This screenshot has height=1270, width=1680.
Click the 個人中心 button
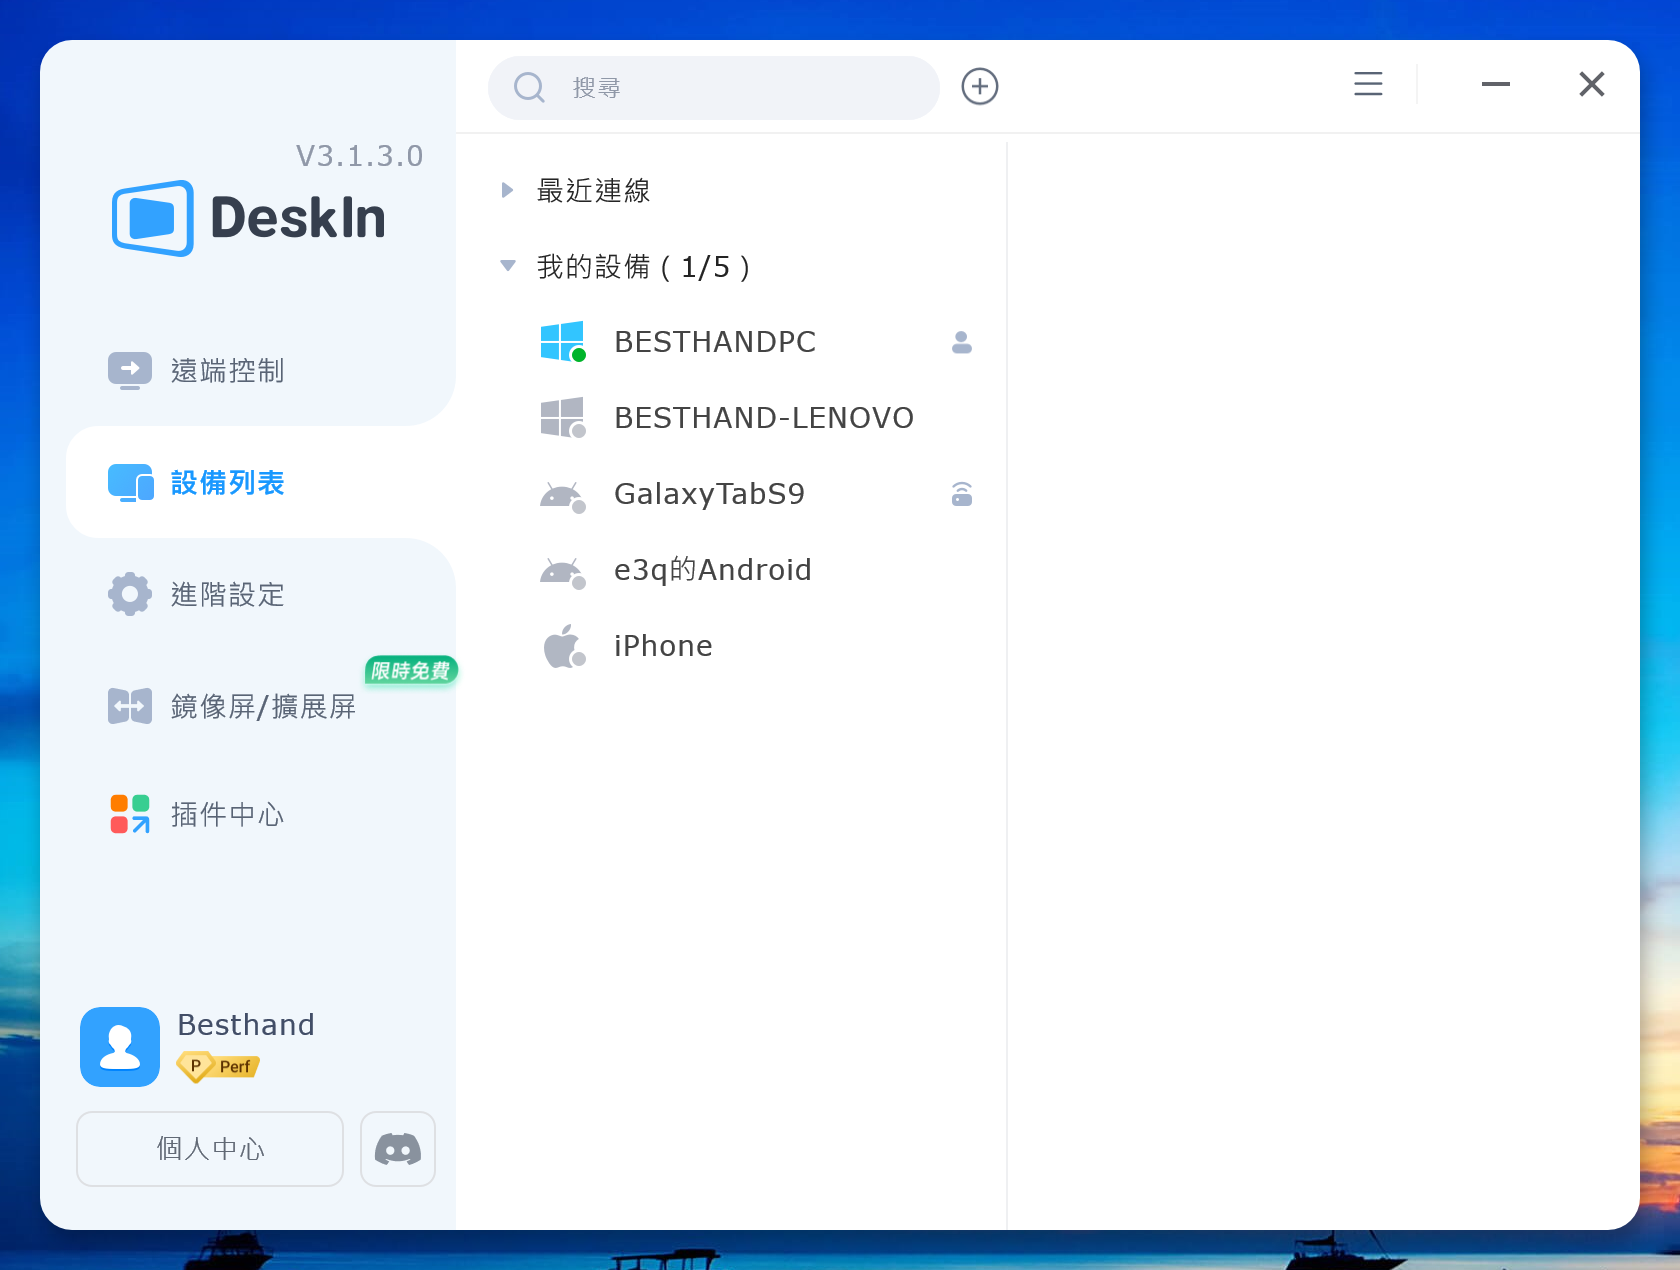[210, 1149]
